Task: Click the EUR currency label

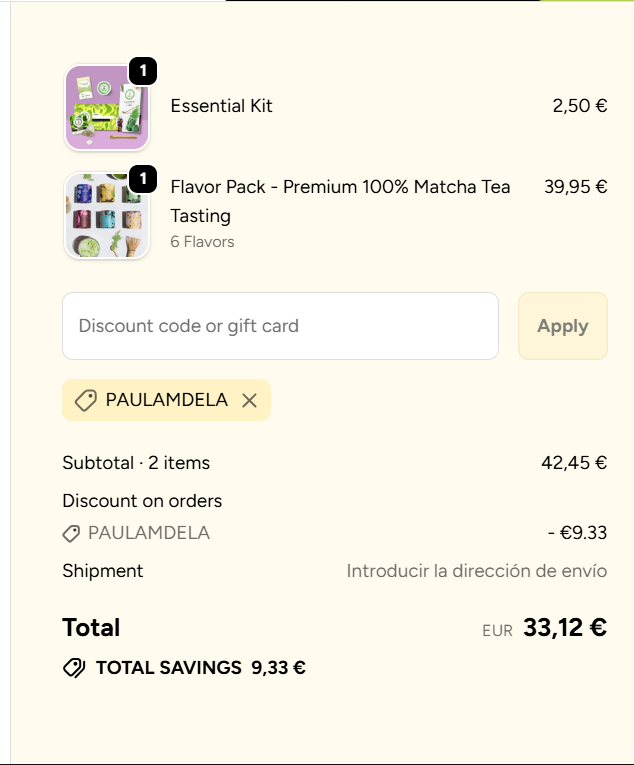Action: click(x=497, y=631)
